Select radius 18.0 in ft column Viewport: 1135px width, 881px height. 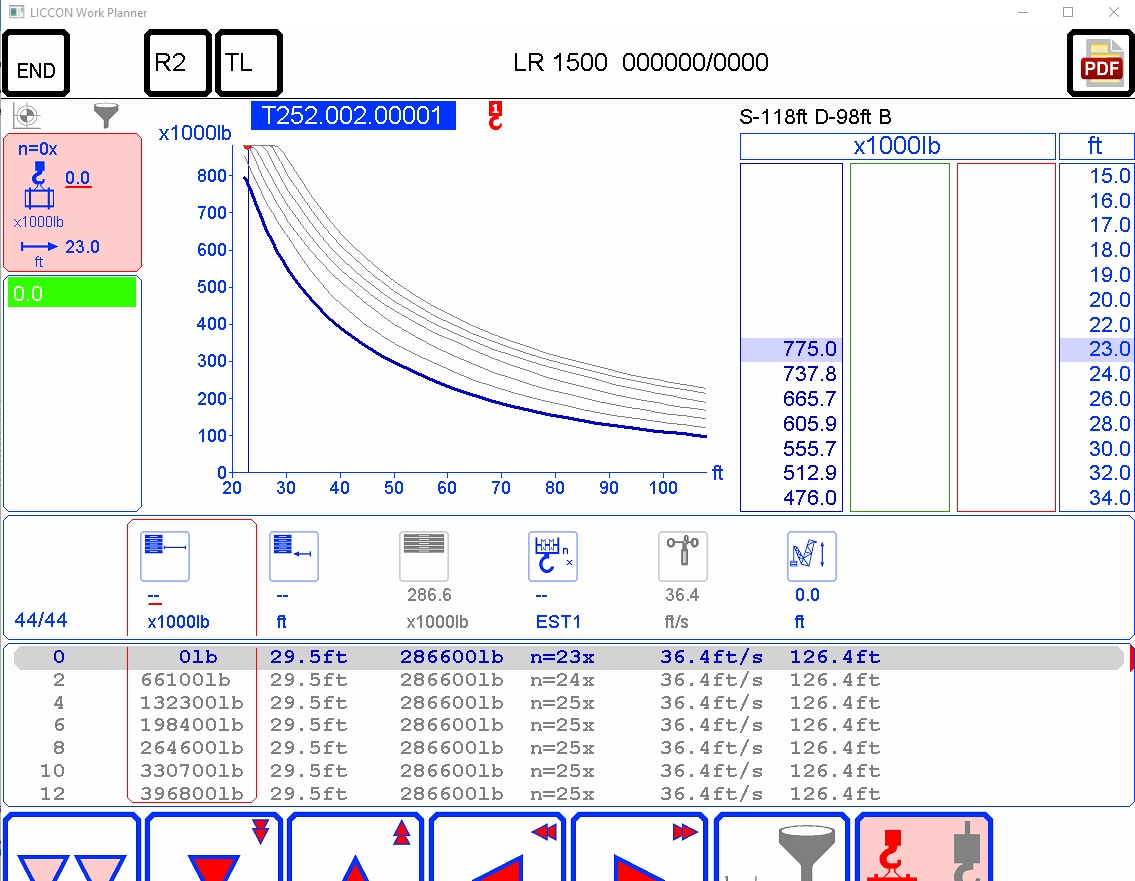click(x=1110, y=250)
